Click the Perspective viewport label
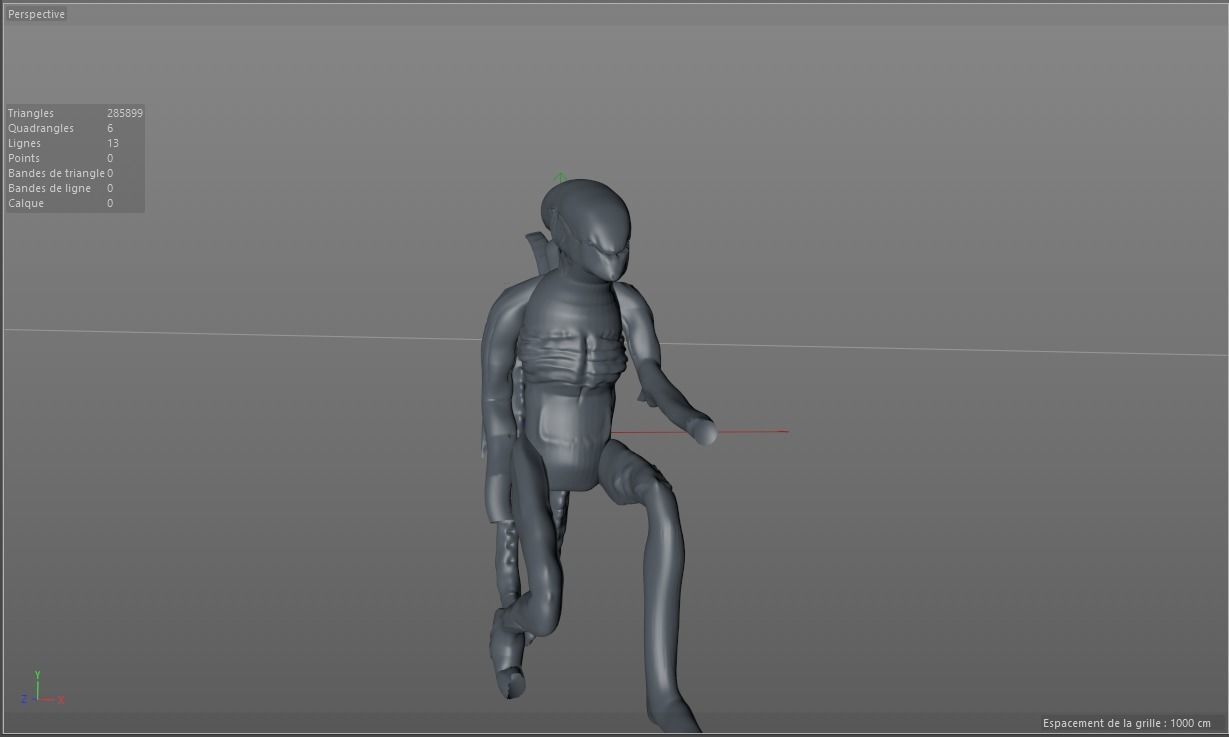Screen dimensions: 1229x737 36,14
